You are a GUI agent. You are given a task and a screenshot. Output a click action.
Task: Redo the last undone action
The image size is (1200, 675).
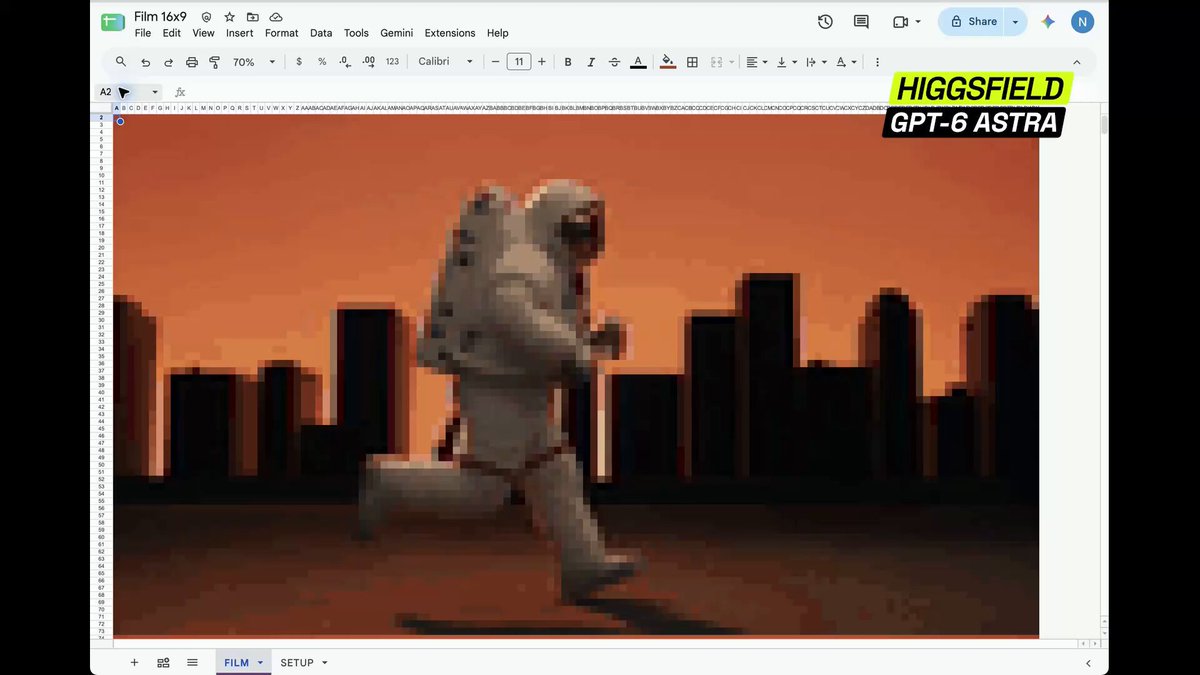[x=169, y=62]
